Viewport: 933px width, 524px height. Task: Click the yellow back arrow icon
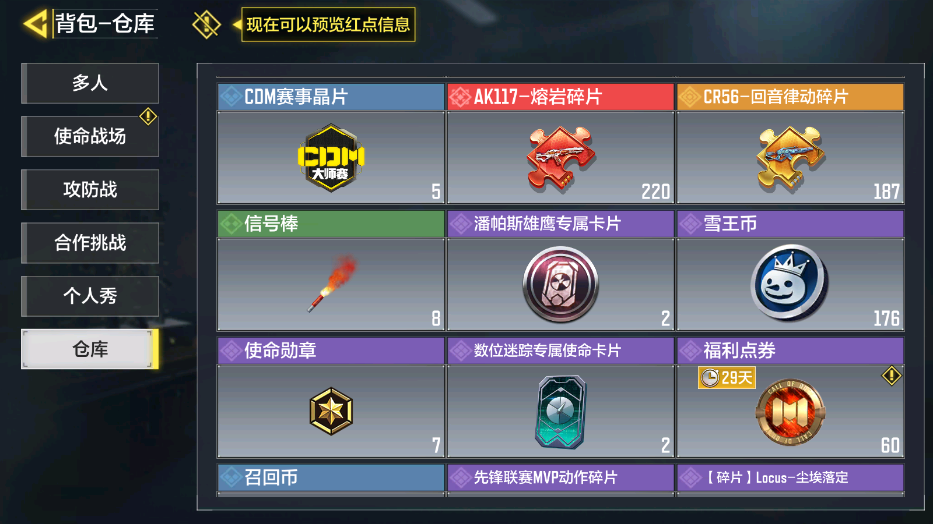(x=36, y=24)
